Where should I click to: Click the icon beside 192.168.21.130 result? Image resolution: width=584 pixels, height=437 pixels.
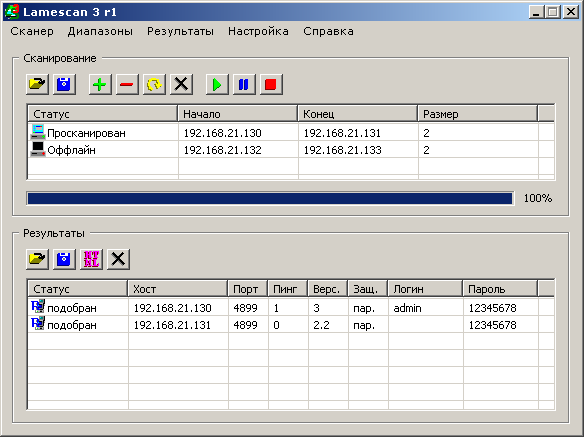tap(38, 307)
